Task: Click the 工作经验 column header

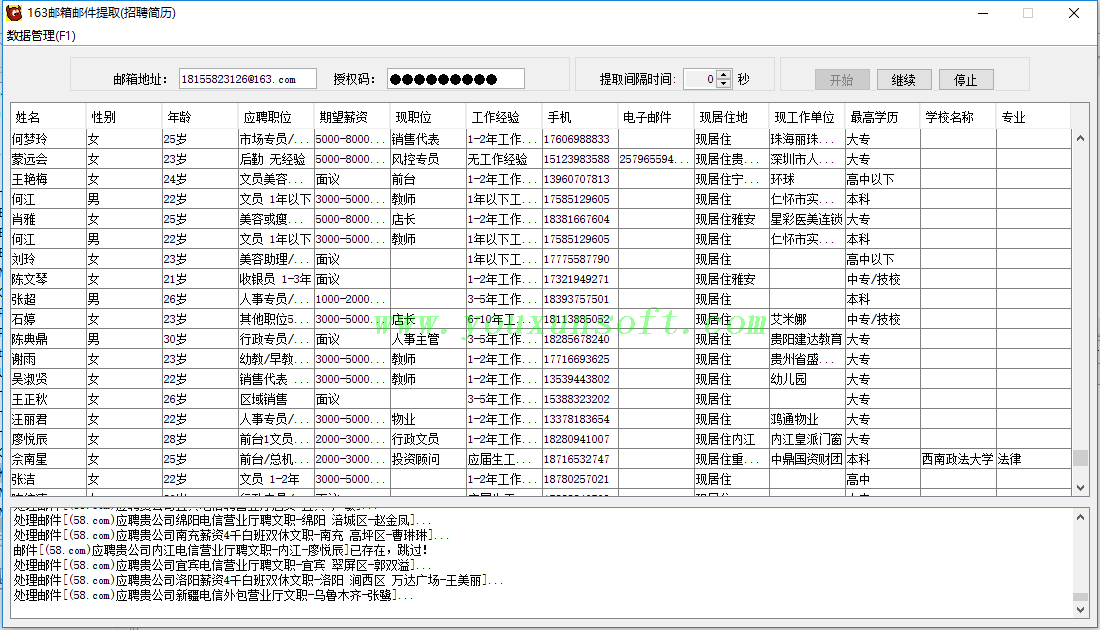Action: click(x=503, y=117)
